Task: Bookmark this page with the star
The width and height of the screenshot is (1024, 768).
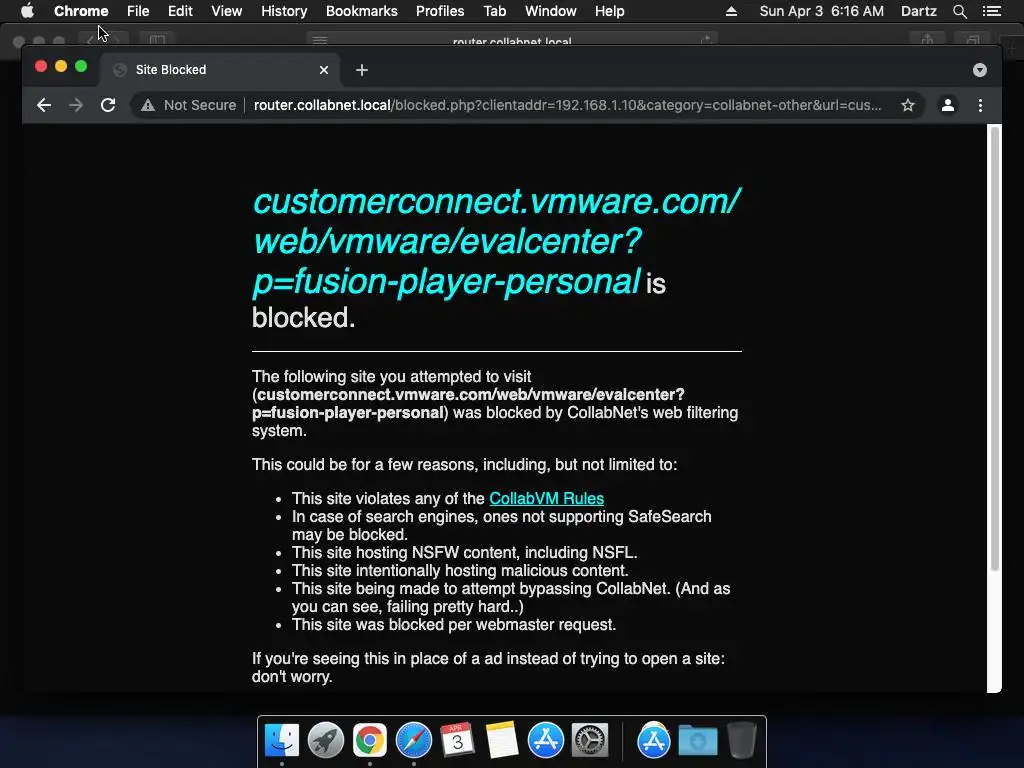Action: [x=908, y=105]
